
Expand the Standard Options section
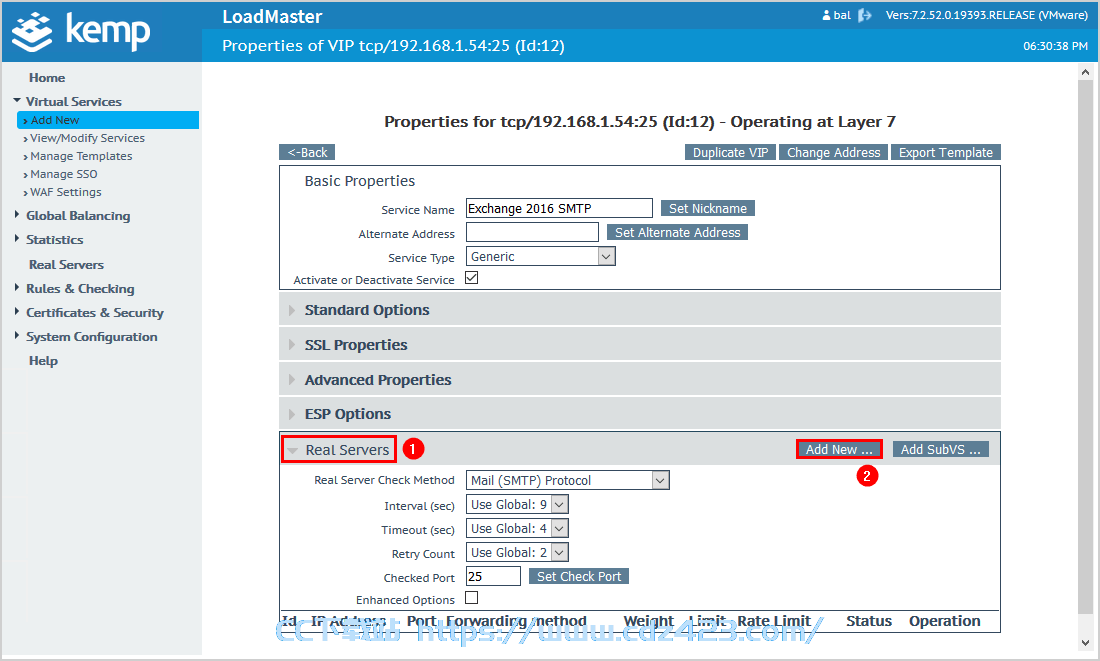click(x=640, y=309)
